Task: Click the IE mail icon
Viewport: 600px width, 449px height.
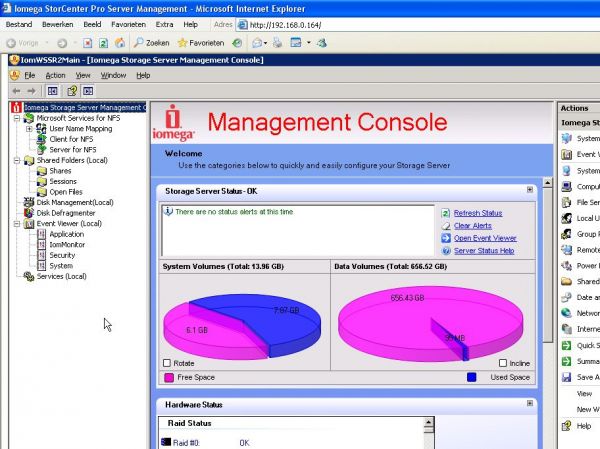Action: pos(257,43)
